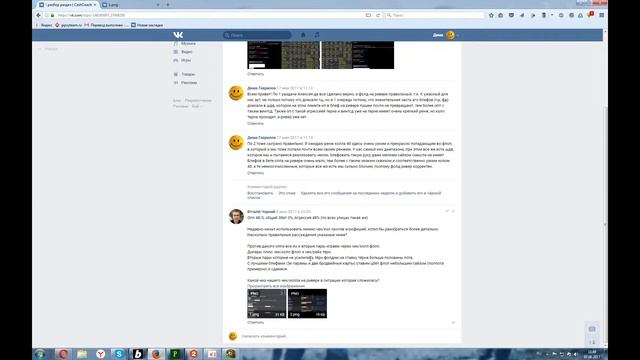Open the Перевод выполнен bookmark
This screenshot has width=640, height=360.
click(x=106, y=25)
